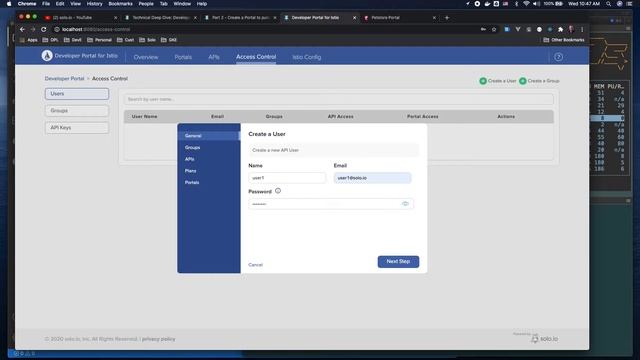Click the Search by user name field
The height and width of the screenshot is (360, 640).
click(x=339, y=99)
